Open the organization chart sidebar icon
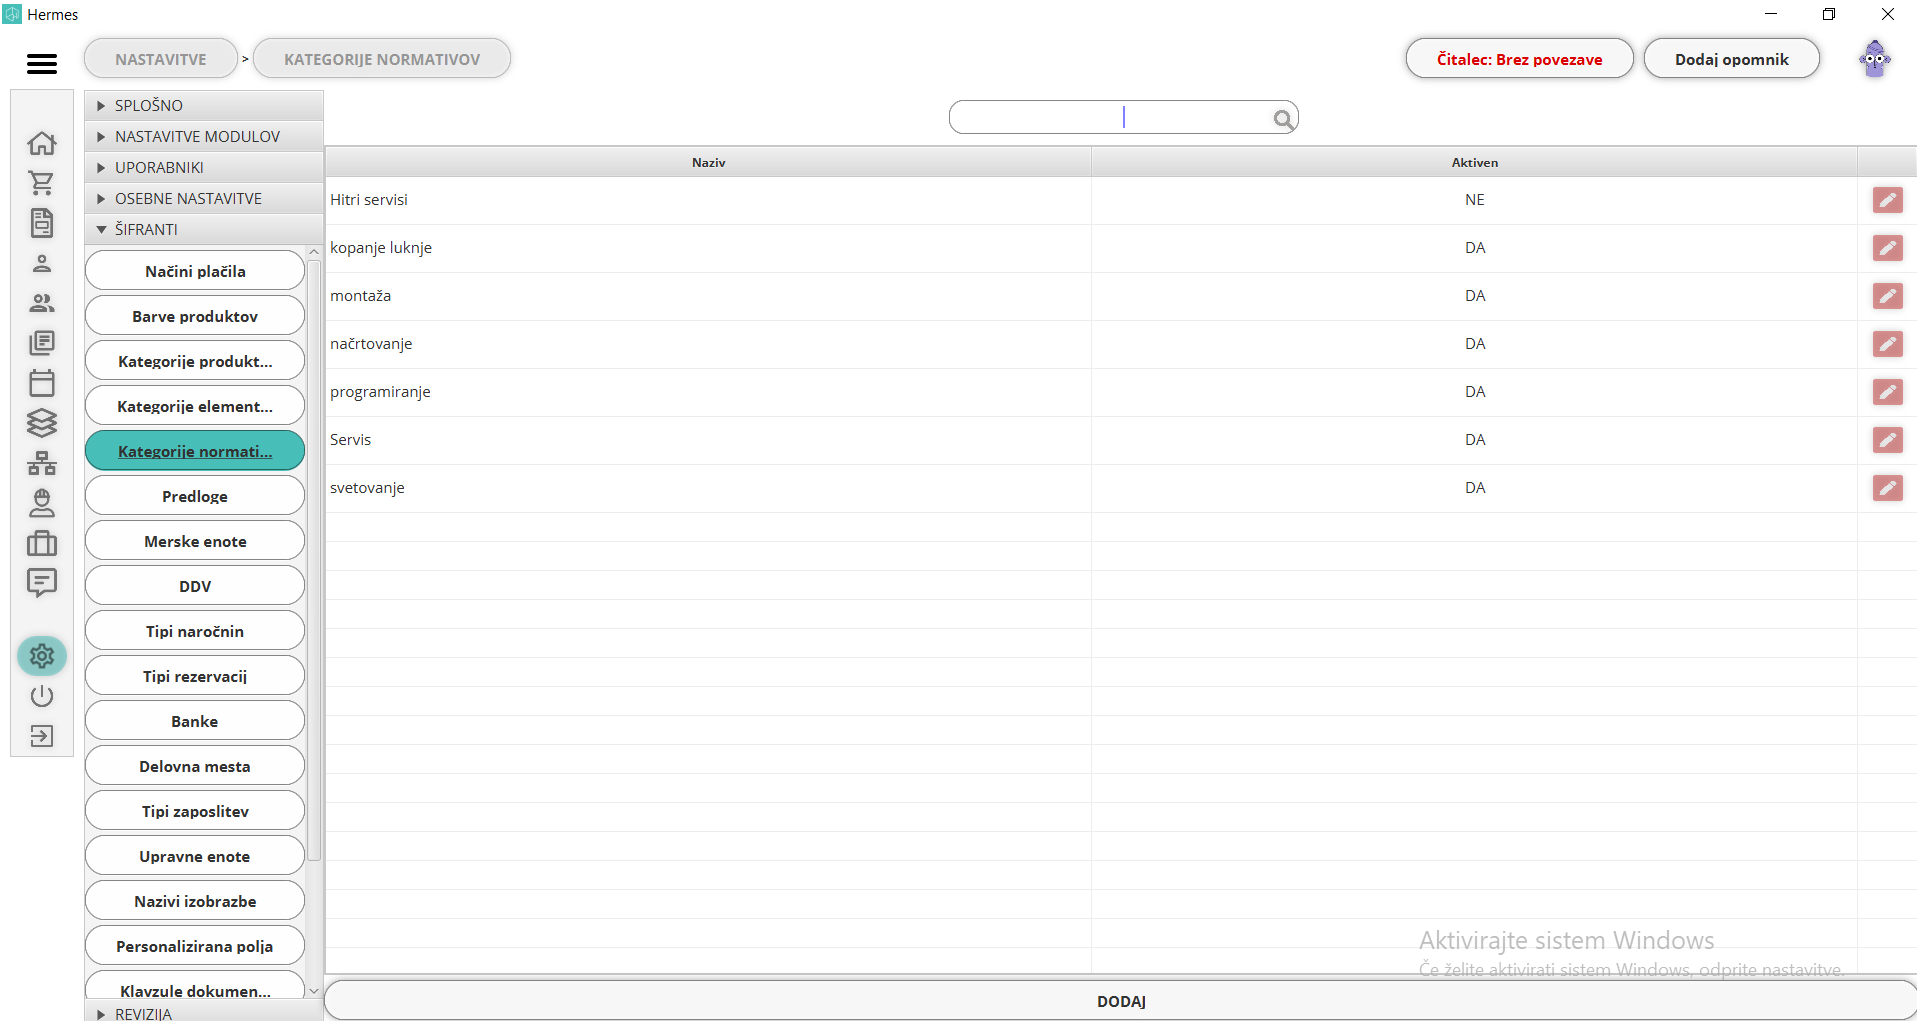 click(42, 463)
